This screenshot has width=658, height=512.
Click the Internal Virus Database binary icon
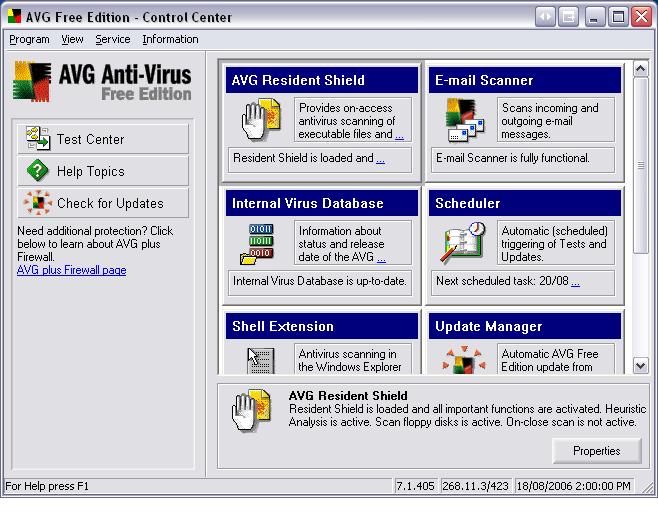[x=257, y=243]
